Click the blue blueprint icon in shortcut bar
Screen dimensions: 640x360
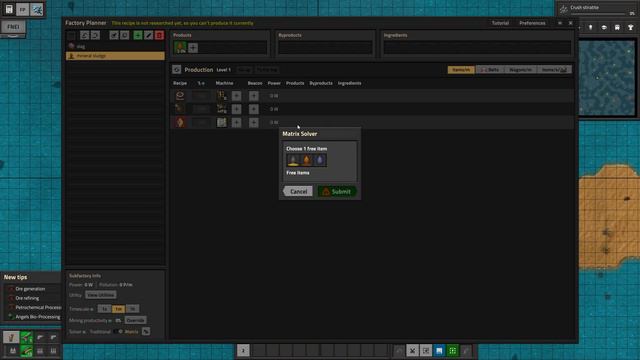(439, 350)
